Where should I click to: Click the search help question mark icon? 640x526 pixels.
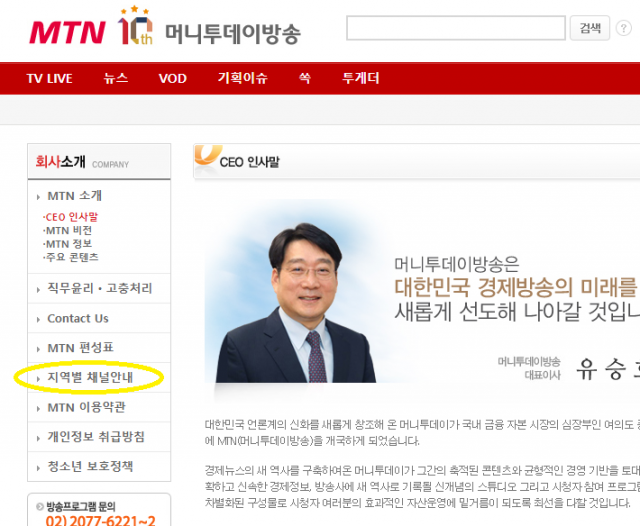tap(623, 28)
